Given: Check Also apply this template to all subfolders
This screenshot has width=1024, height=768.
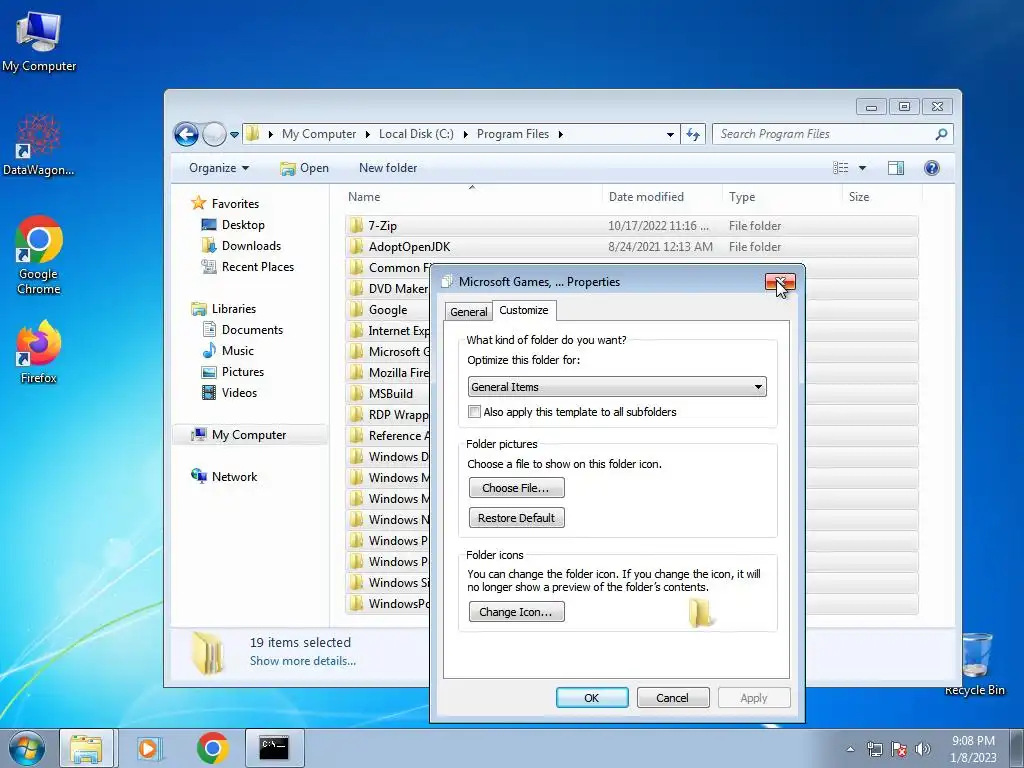Looking at the screenshot, I should (475, 411).
